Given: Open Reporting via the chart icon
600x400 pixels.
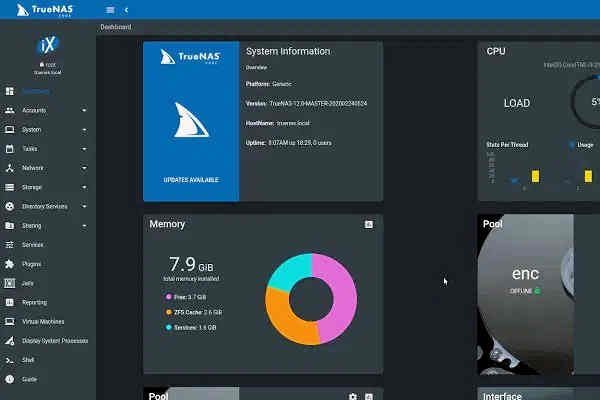Looking at the screenshot, I should tap(10, 302).
